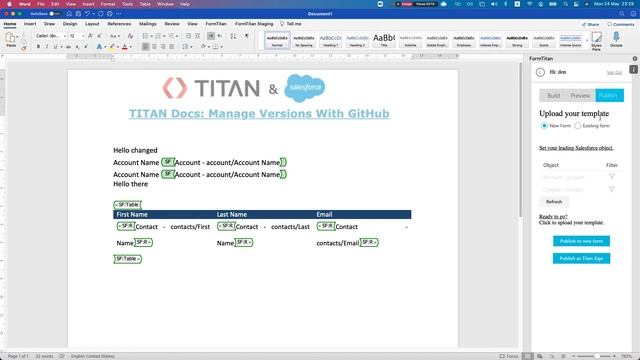Click filter icon for Account object row
640x360 pixels.
[611, 177]
